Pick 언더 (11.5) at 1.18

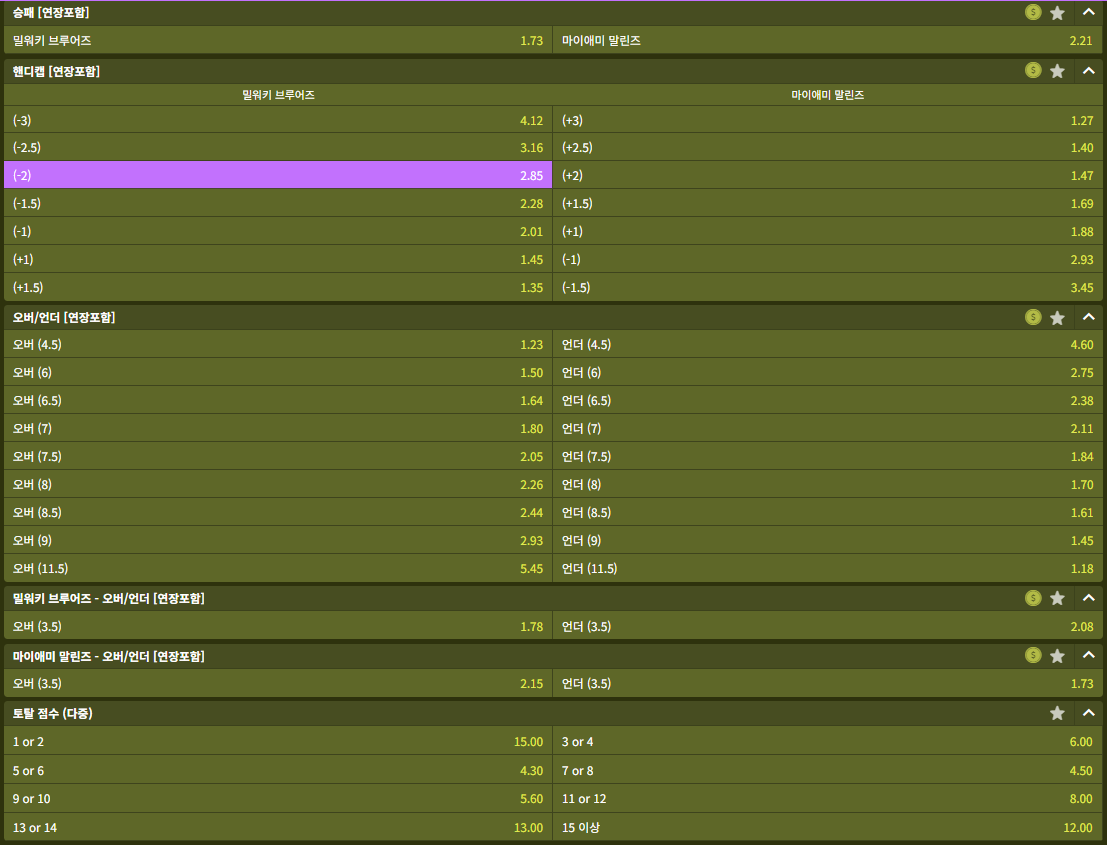click(x=827, y=568)
